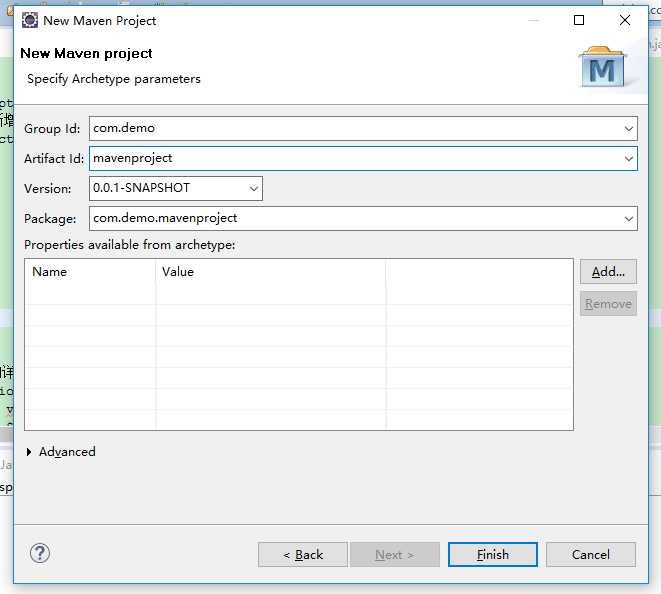
Task: Close the New Maven Project dialog
Action: coord(625,20)
